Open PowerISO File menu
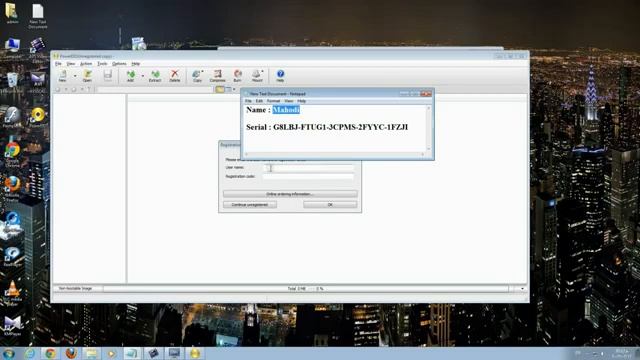This screenshot has height=360, width=640. click(58, 64)
